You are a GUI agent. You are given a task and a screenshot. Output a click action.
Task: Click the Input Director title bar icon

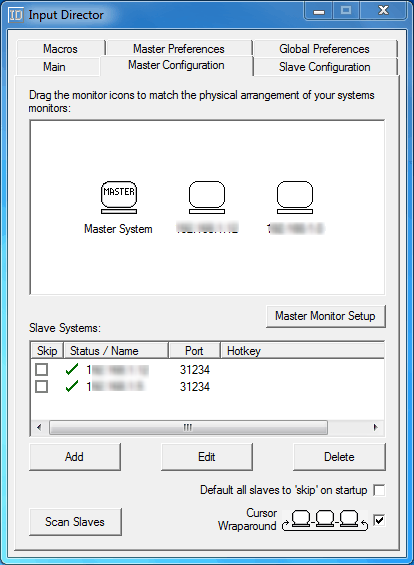click(x=16, y=15)
